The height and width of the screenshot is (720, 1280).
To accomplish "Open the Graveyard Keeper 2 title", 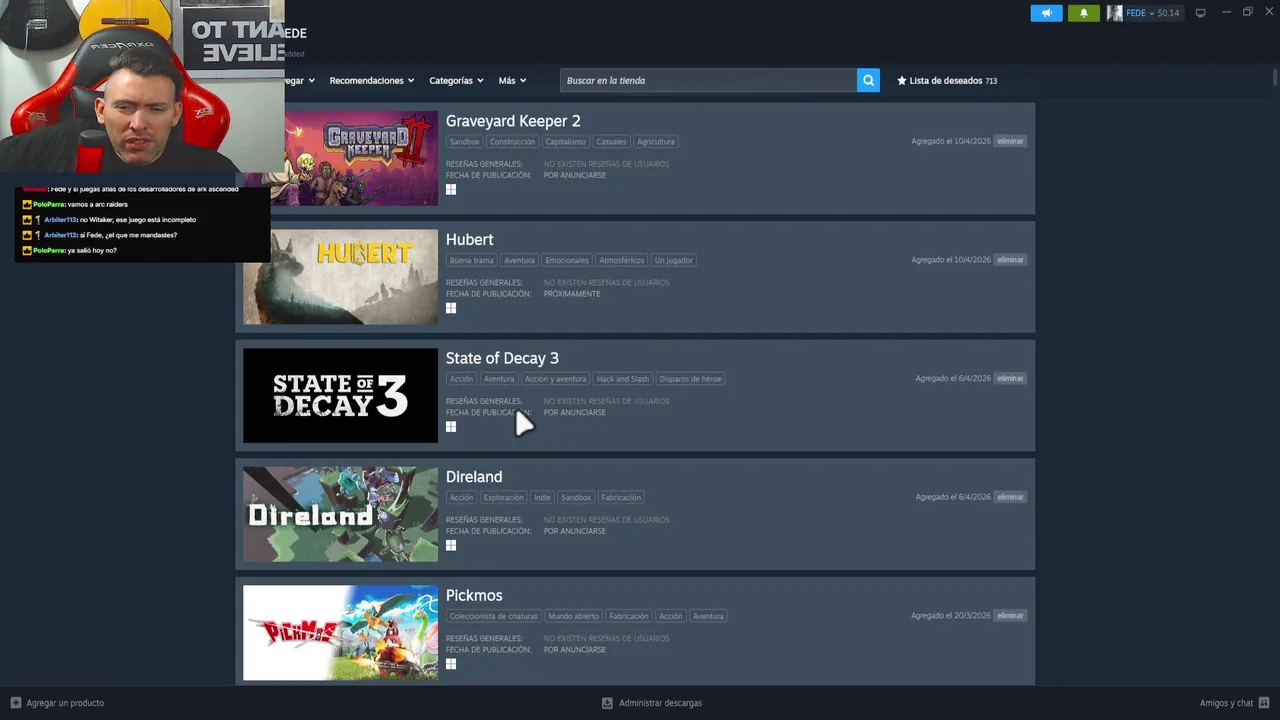I will (x=513, y=121).
